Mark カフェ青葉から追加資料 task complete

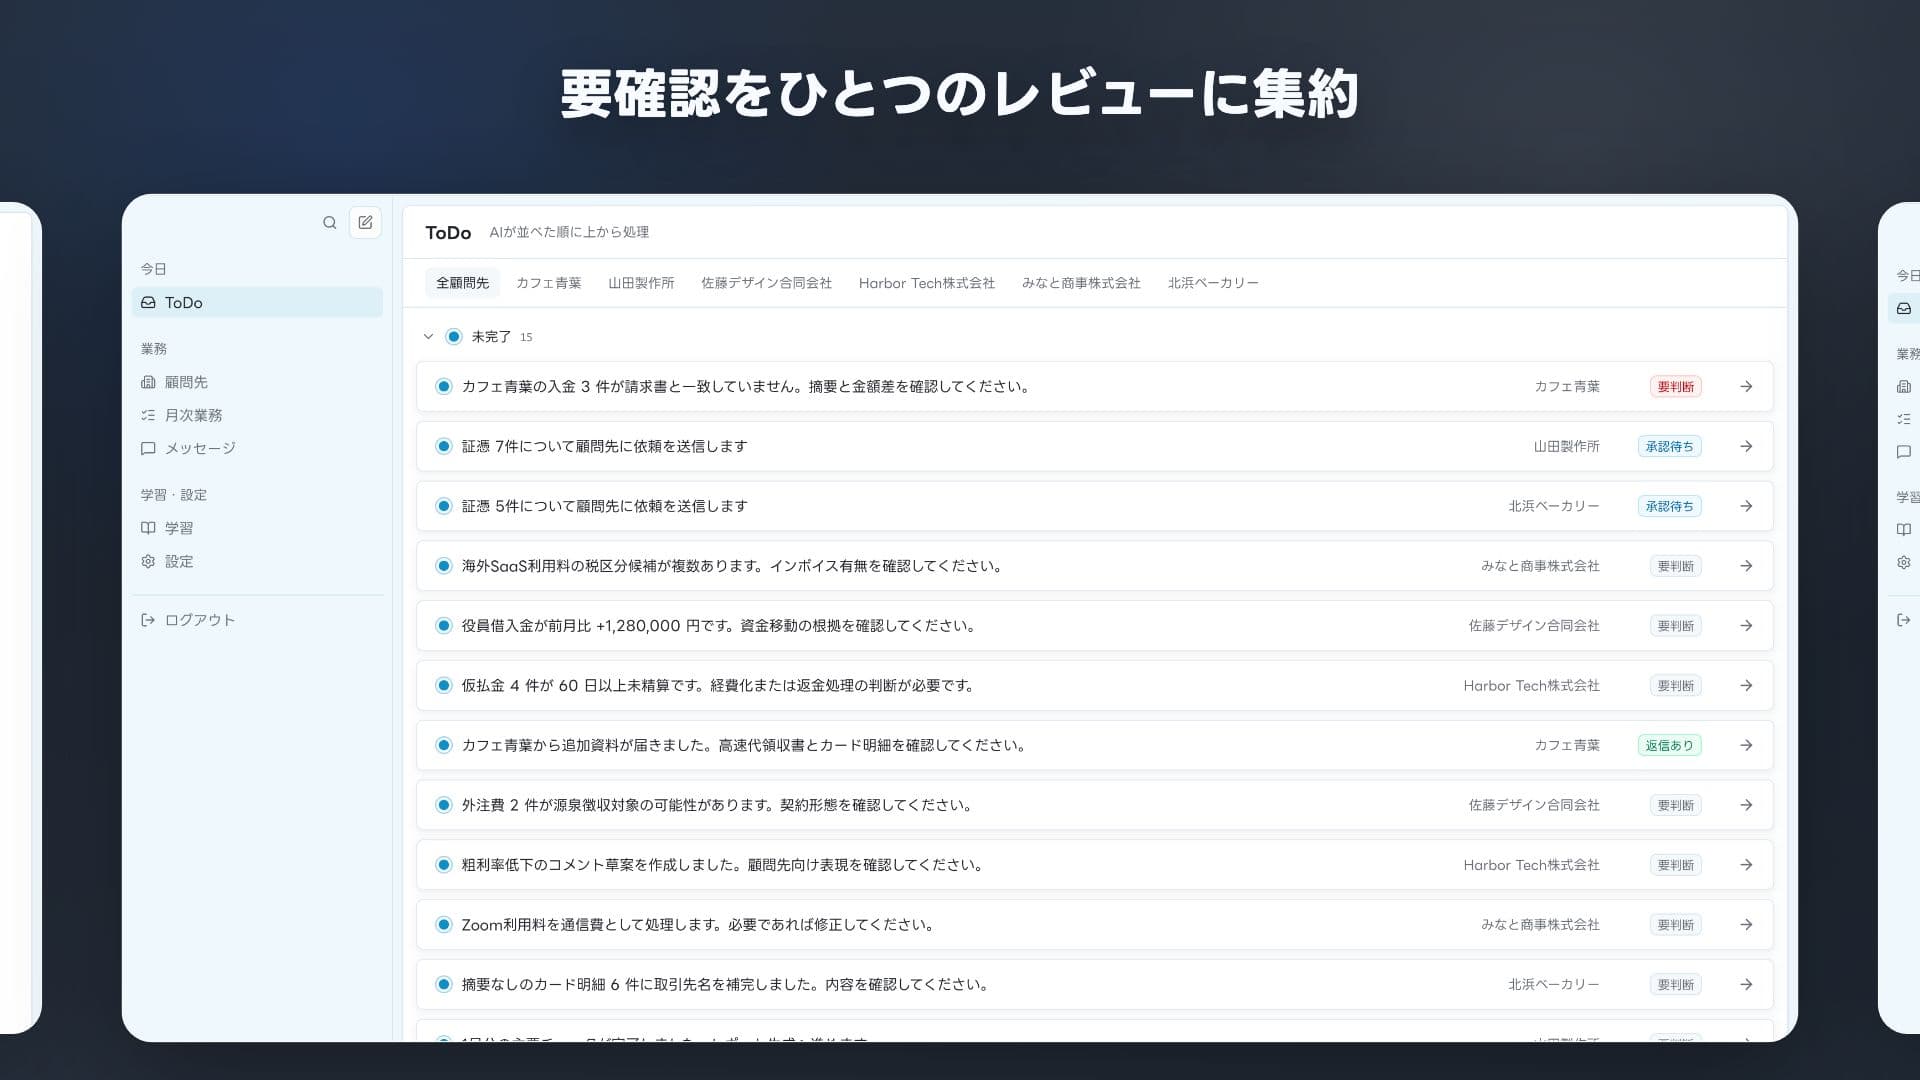point(444,745)
